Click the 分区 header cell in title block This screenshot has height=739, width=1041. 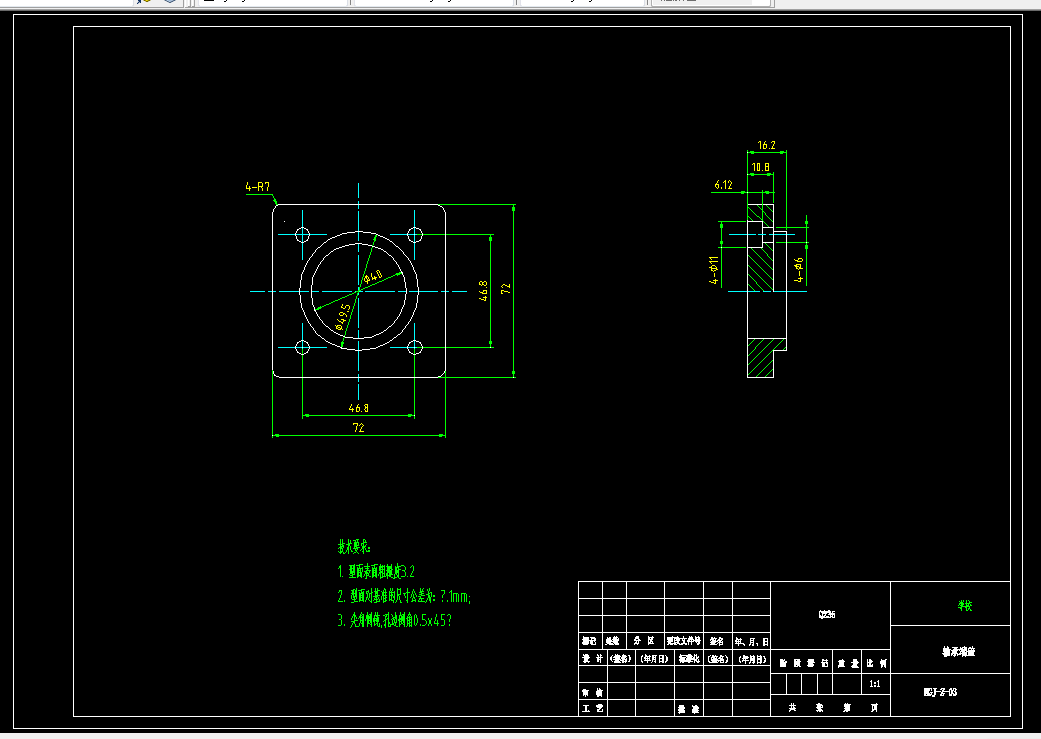[x=645, y=641]
